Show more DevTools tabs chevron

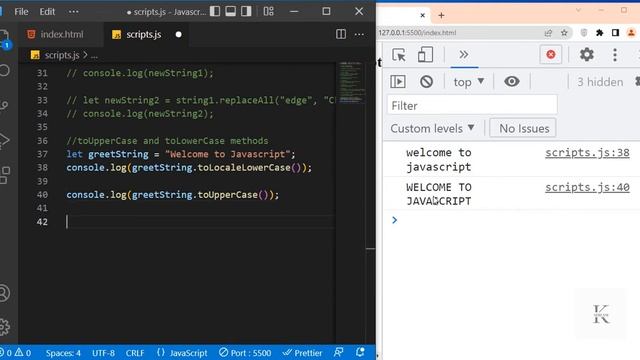(x=464, y=54)
